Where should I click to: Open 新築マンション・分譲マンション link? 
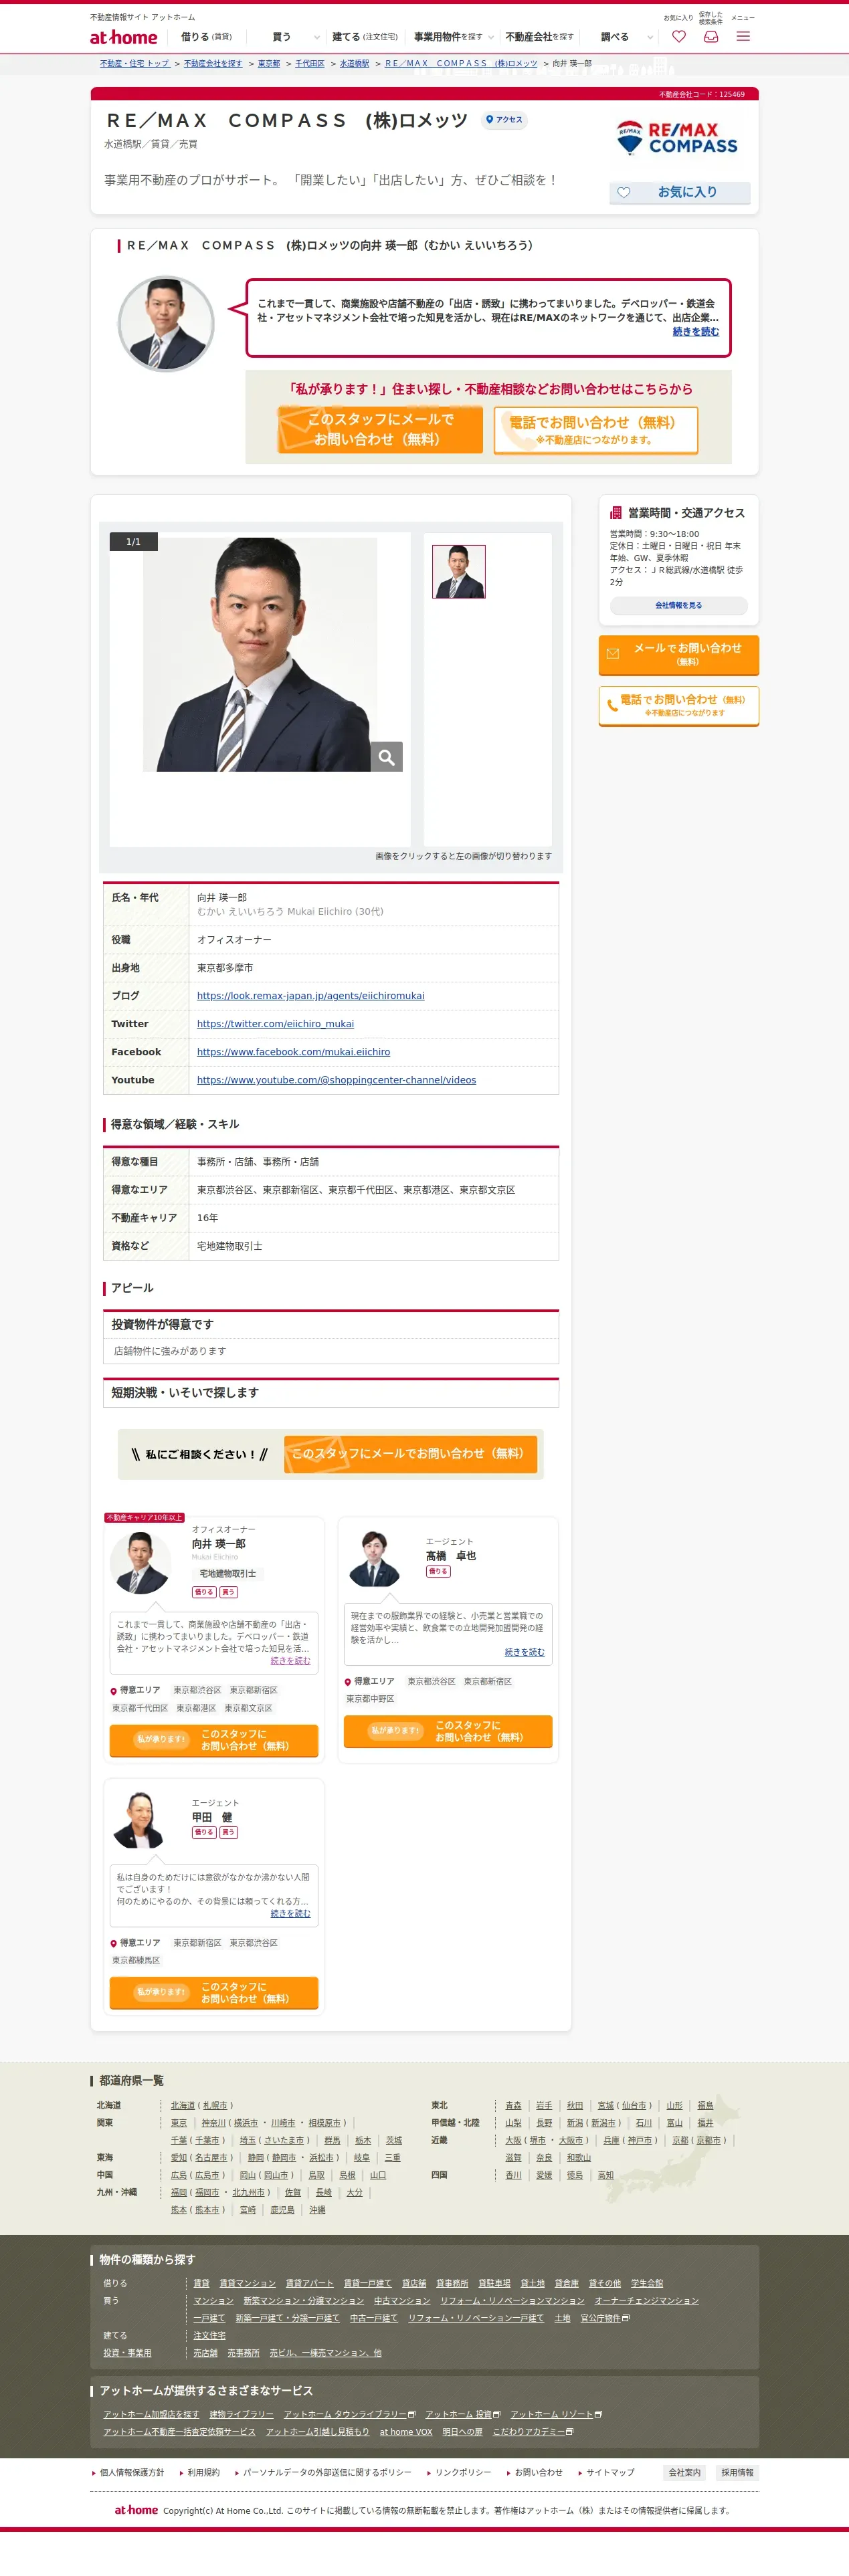304,2300
